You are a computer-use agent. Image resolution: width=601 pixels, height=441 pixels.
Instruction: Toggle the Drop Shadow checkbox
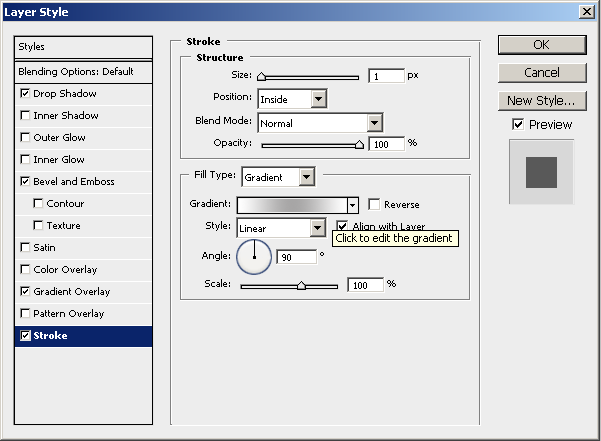(x=25, y=94)
